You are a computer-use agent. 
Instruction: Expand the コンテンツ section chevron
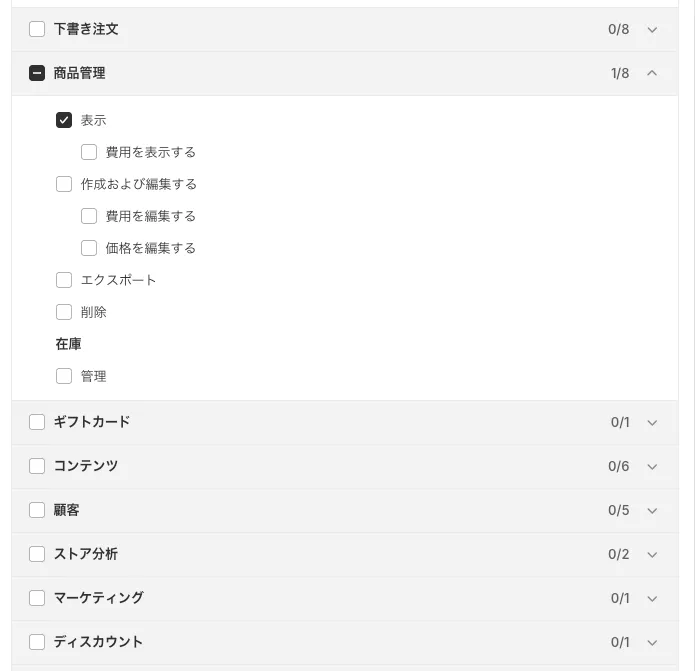coord(652,466)
